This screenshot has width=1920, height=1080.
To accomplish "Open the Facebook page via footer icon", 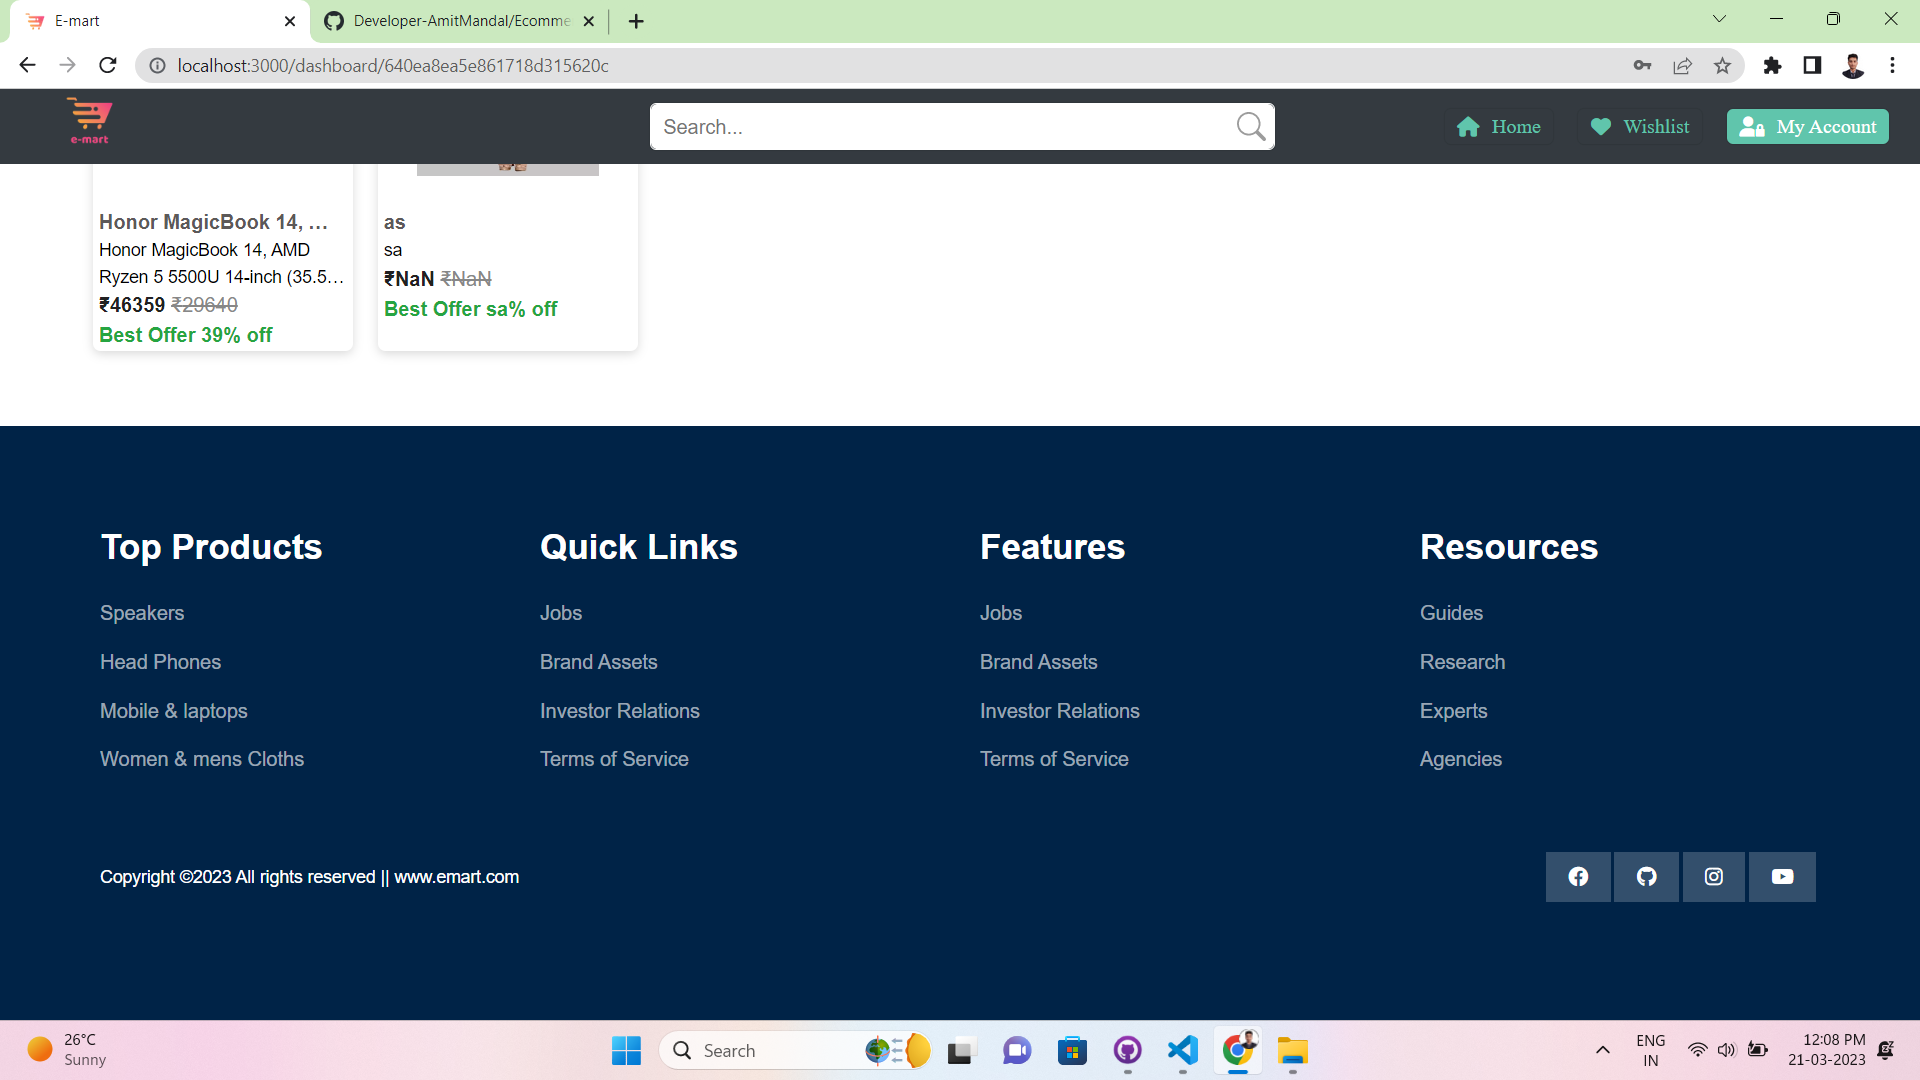I will click(1578, 876).
